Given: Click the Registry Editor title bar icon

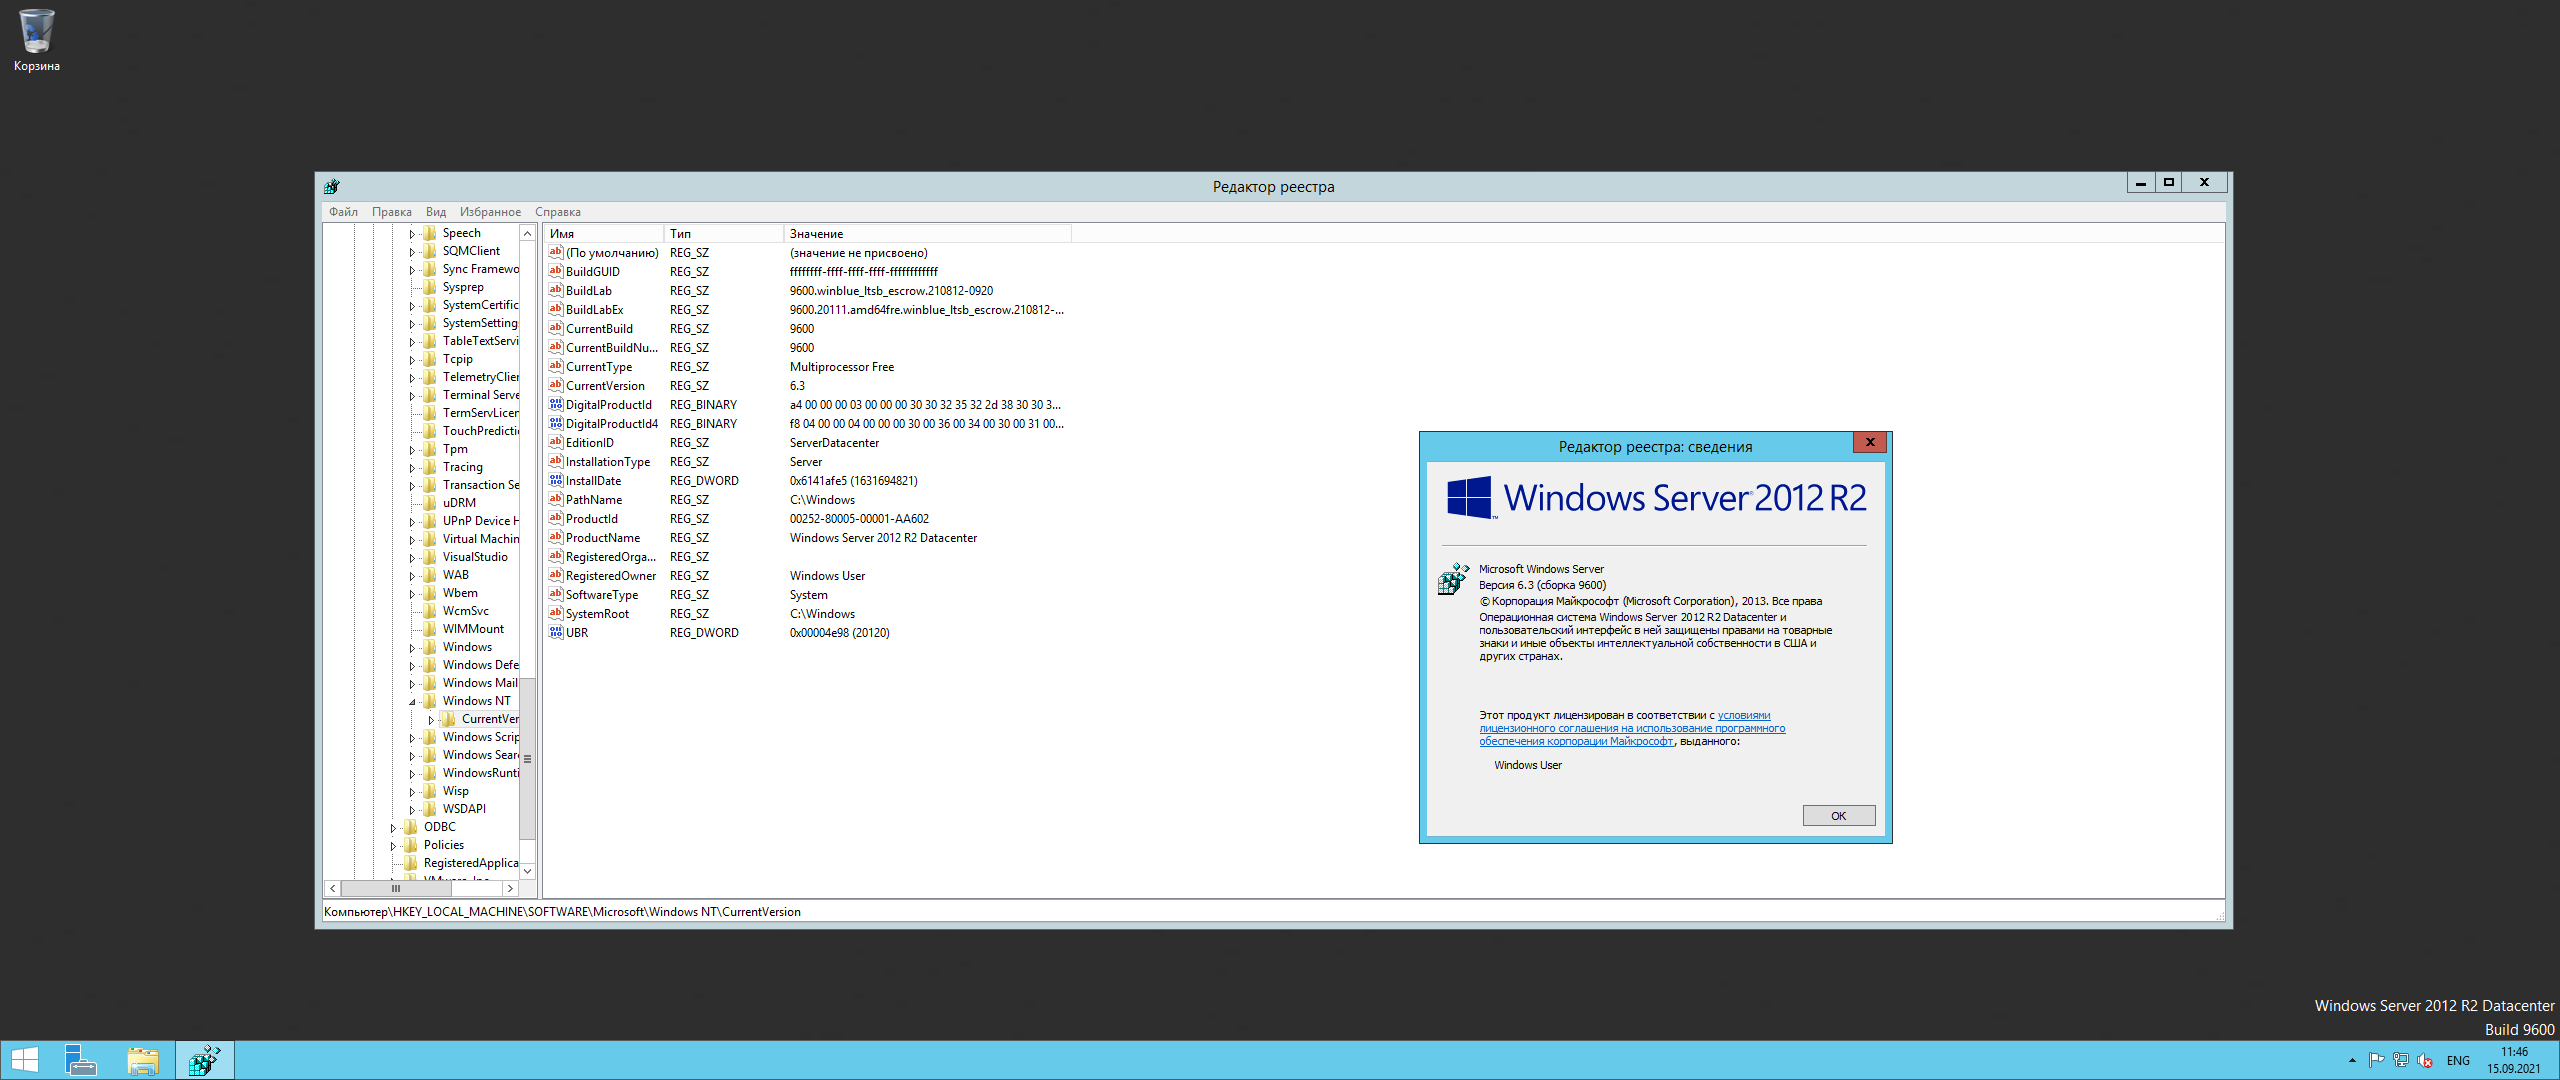Looking at the screenshot, I should pyautogui.click(x=332, y=186).
